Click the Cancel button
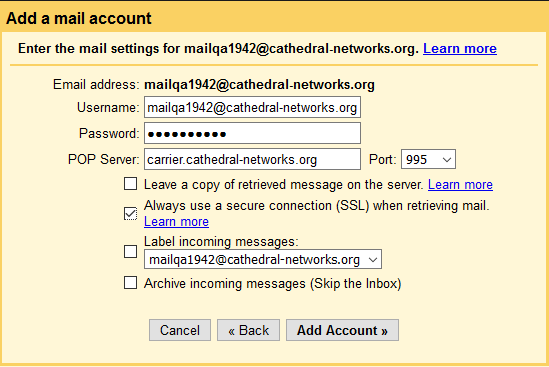 (180, 330)
